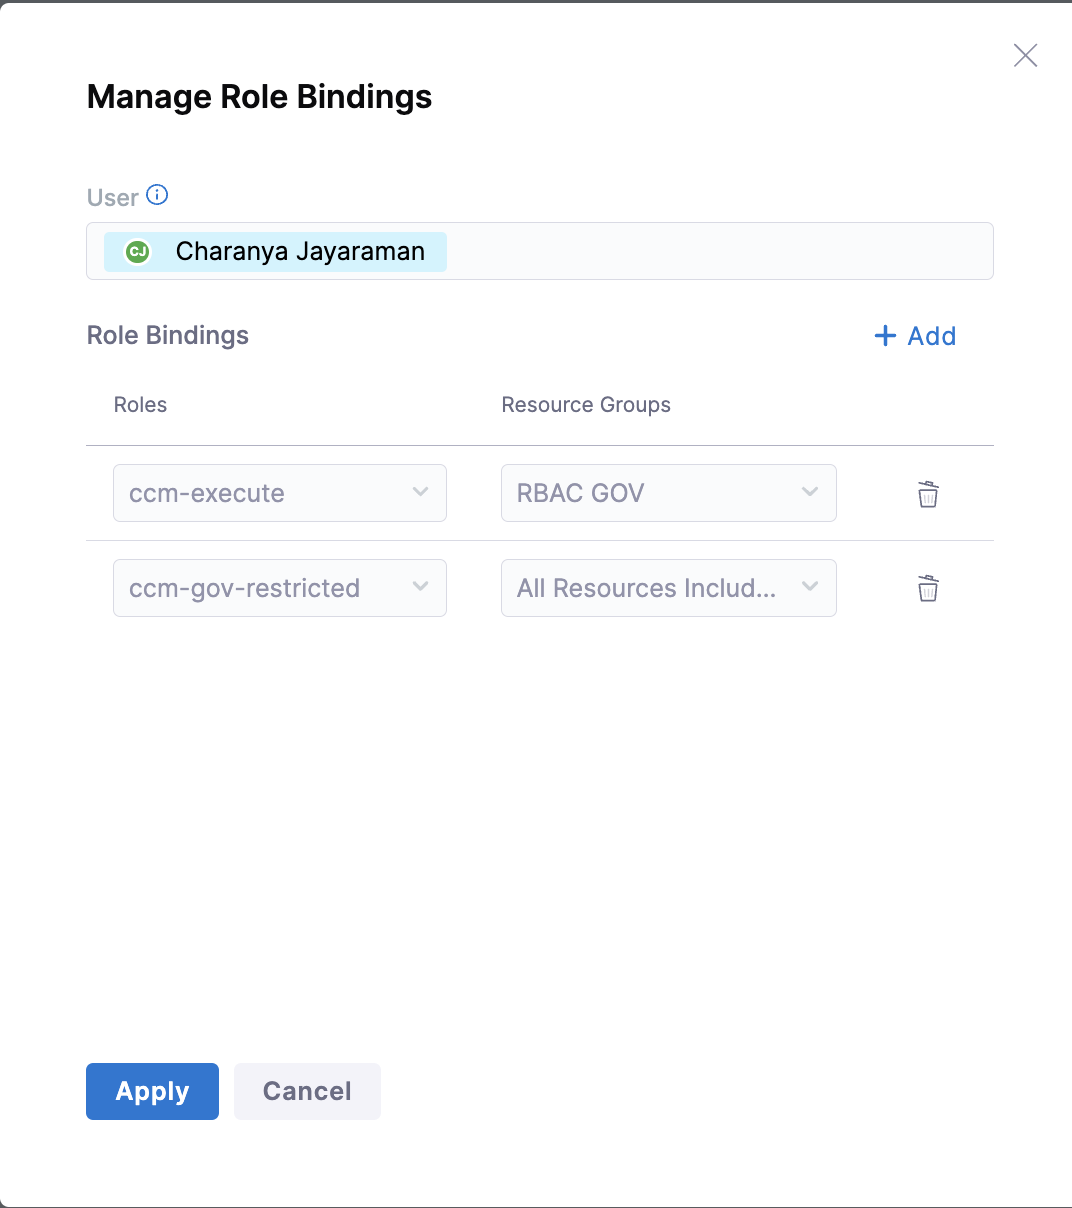The image size is (1072, 1208).
Task: Click inside the User input field
Action: pos(720,251)
